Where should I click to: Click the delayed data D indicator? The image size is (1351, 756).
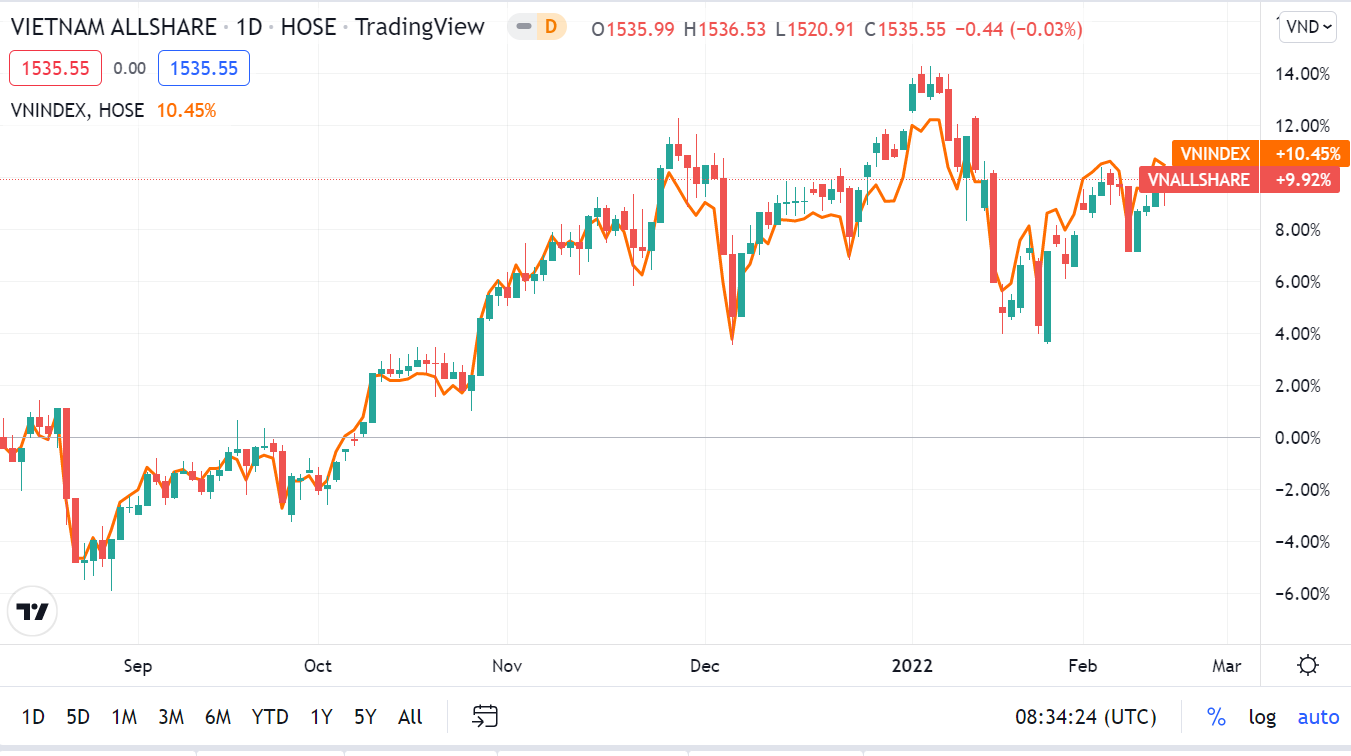[550, 28]
